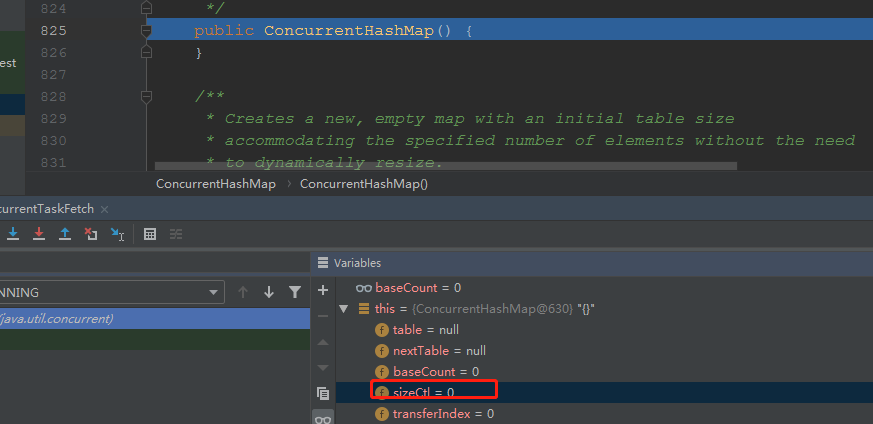Viewport: 873px width, 424px height.
Task: Fold the Javadoc comment at line 828
Action: [x=147, y=96]
